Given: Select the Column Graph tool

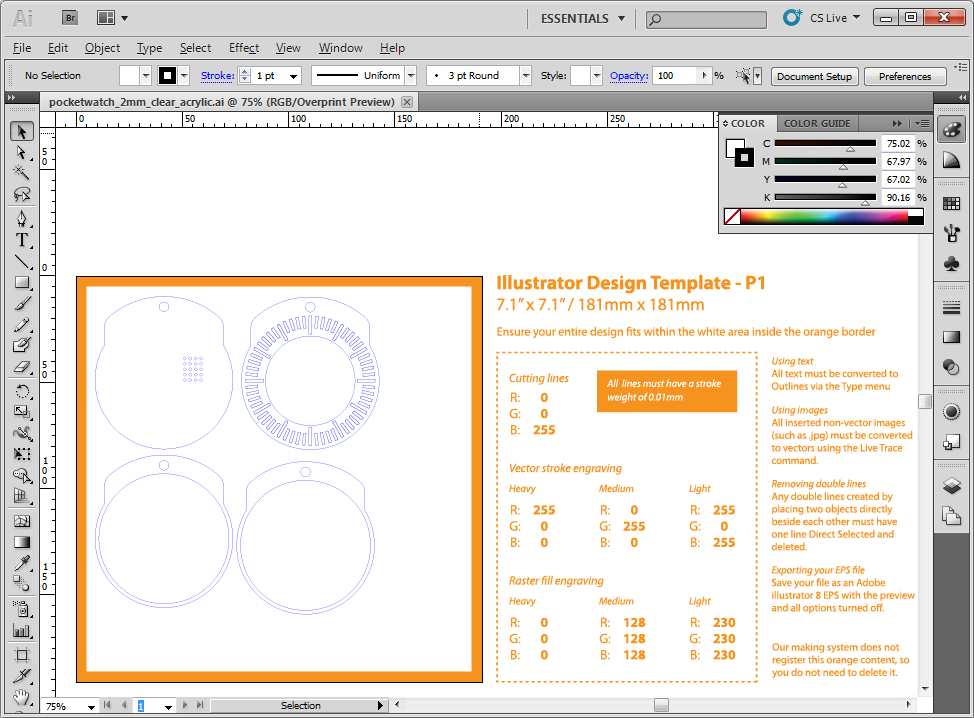Looking at the screenshot, I should point(22,630).
